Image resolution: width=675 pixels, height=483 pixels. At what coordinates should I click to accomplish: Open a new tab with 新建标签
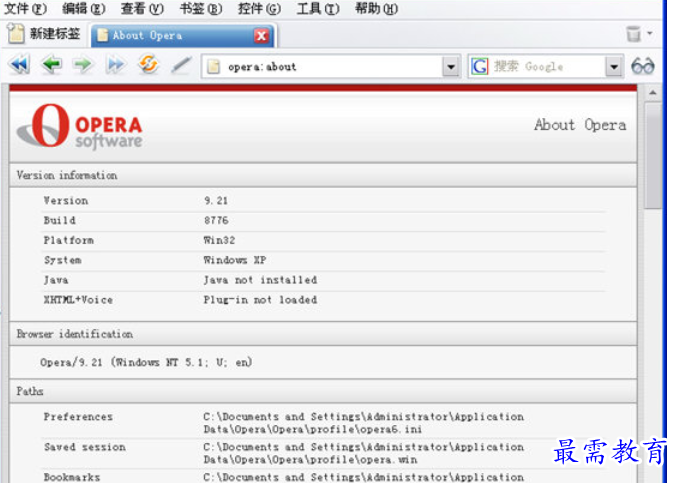click(44, 34)
